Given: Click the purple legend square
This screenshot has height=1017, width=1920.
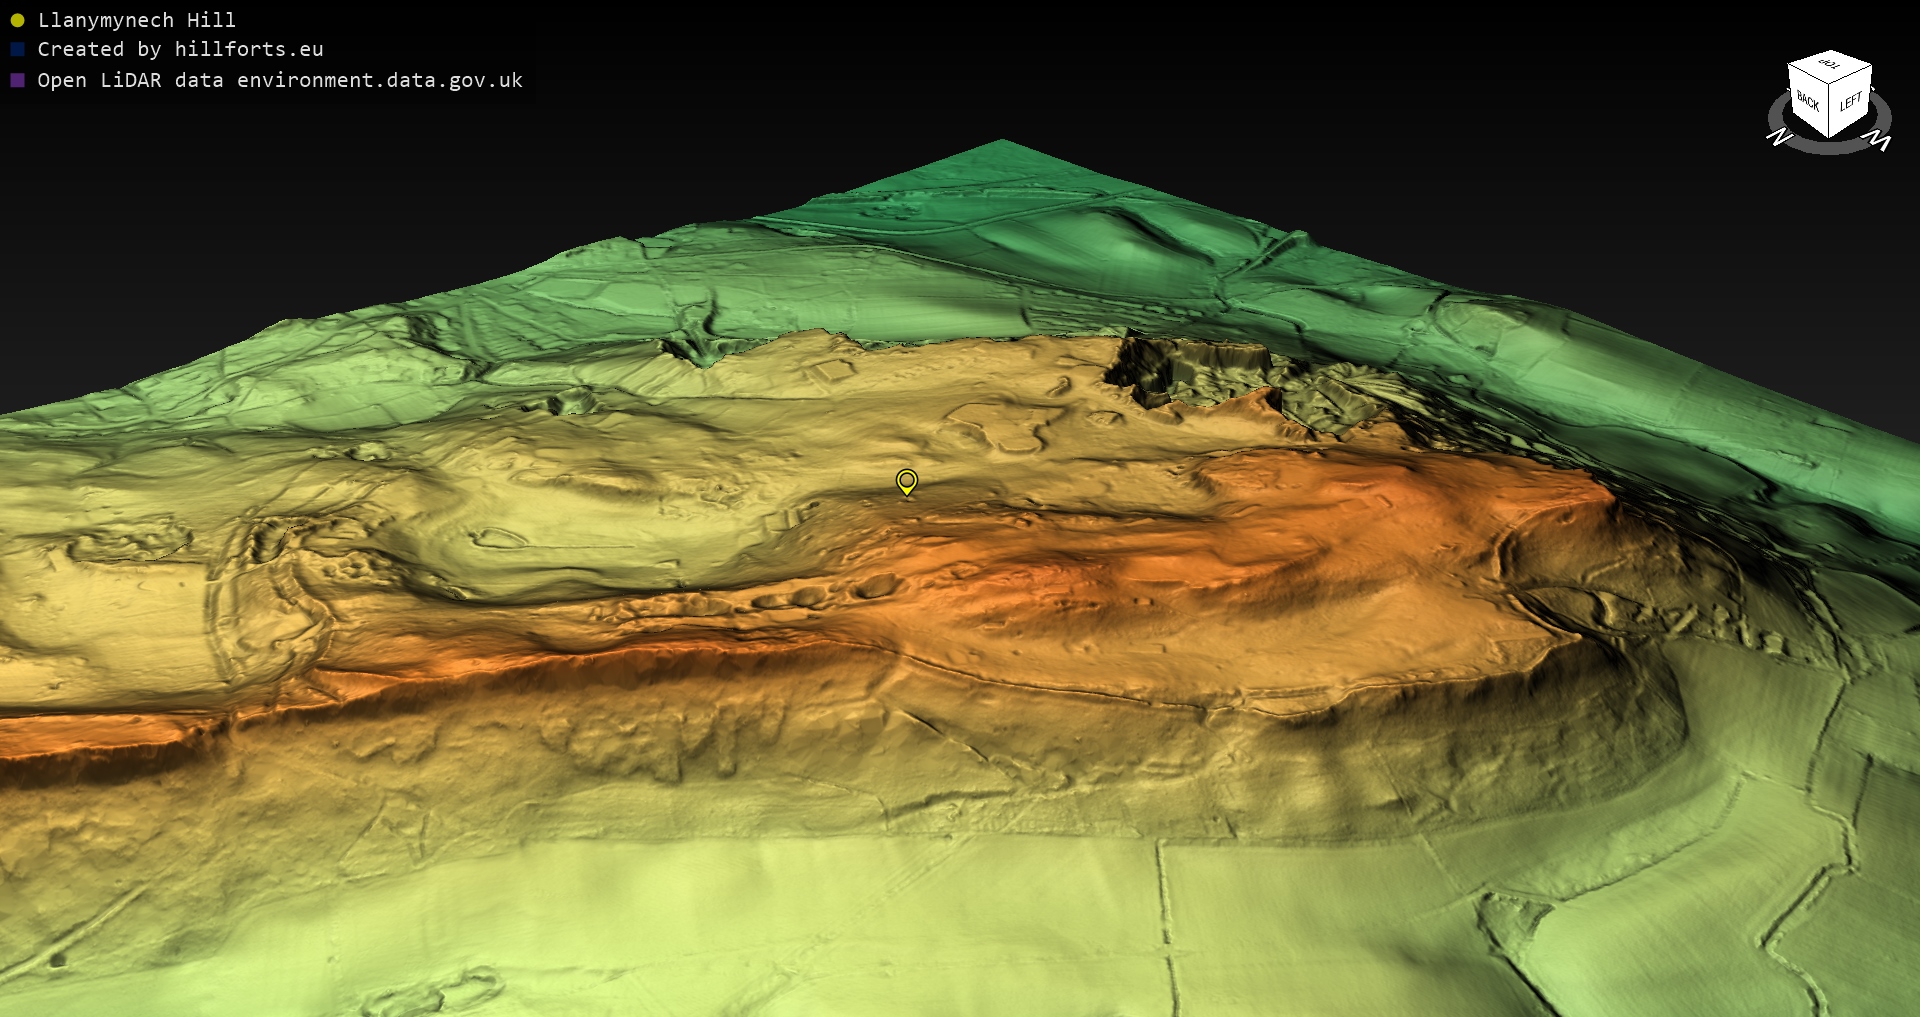Looking at the screenshot, I should pyautogui.click(x=17, y=80).
